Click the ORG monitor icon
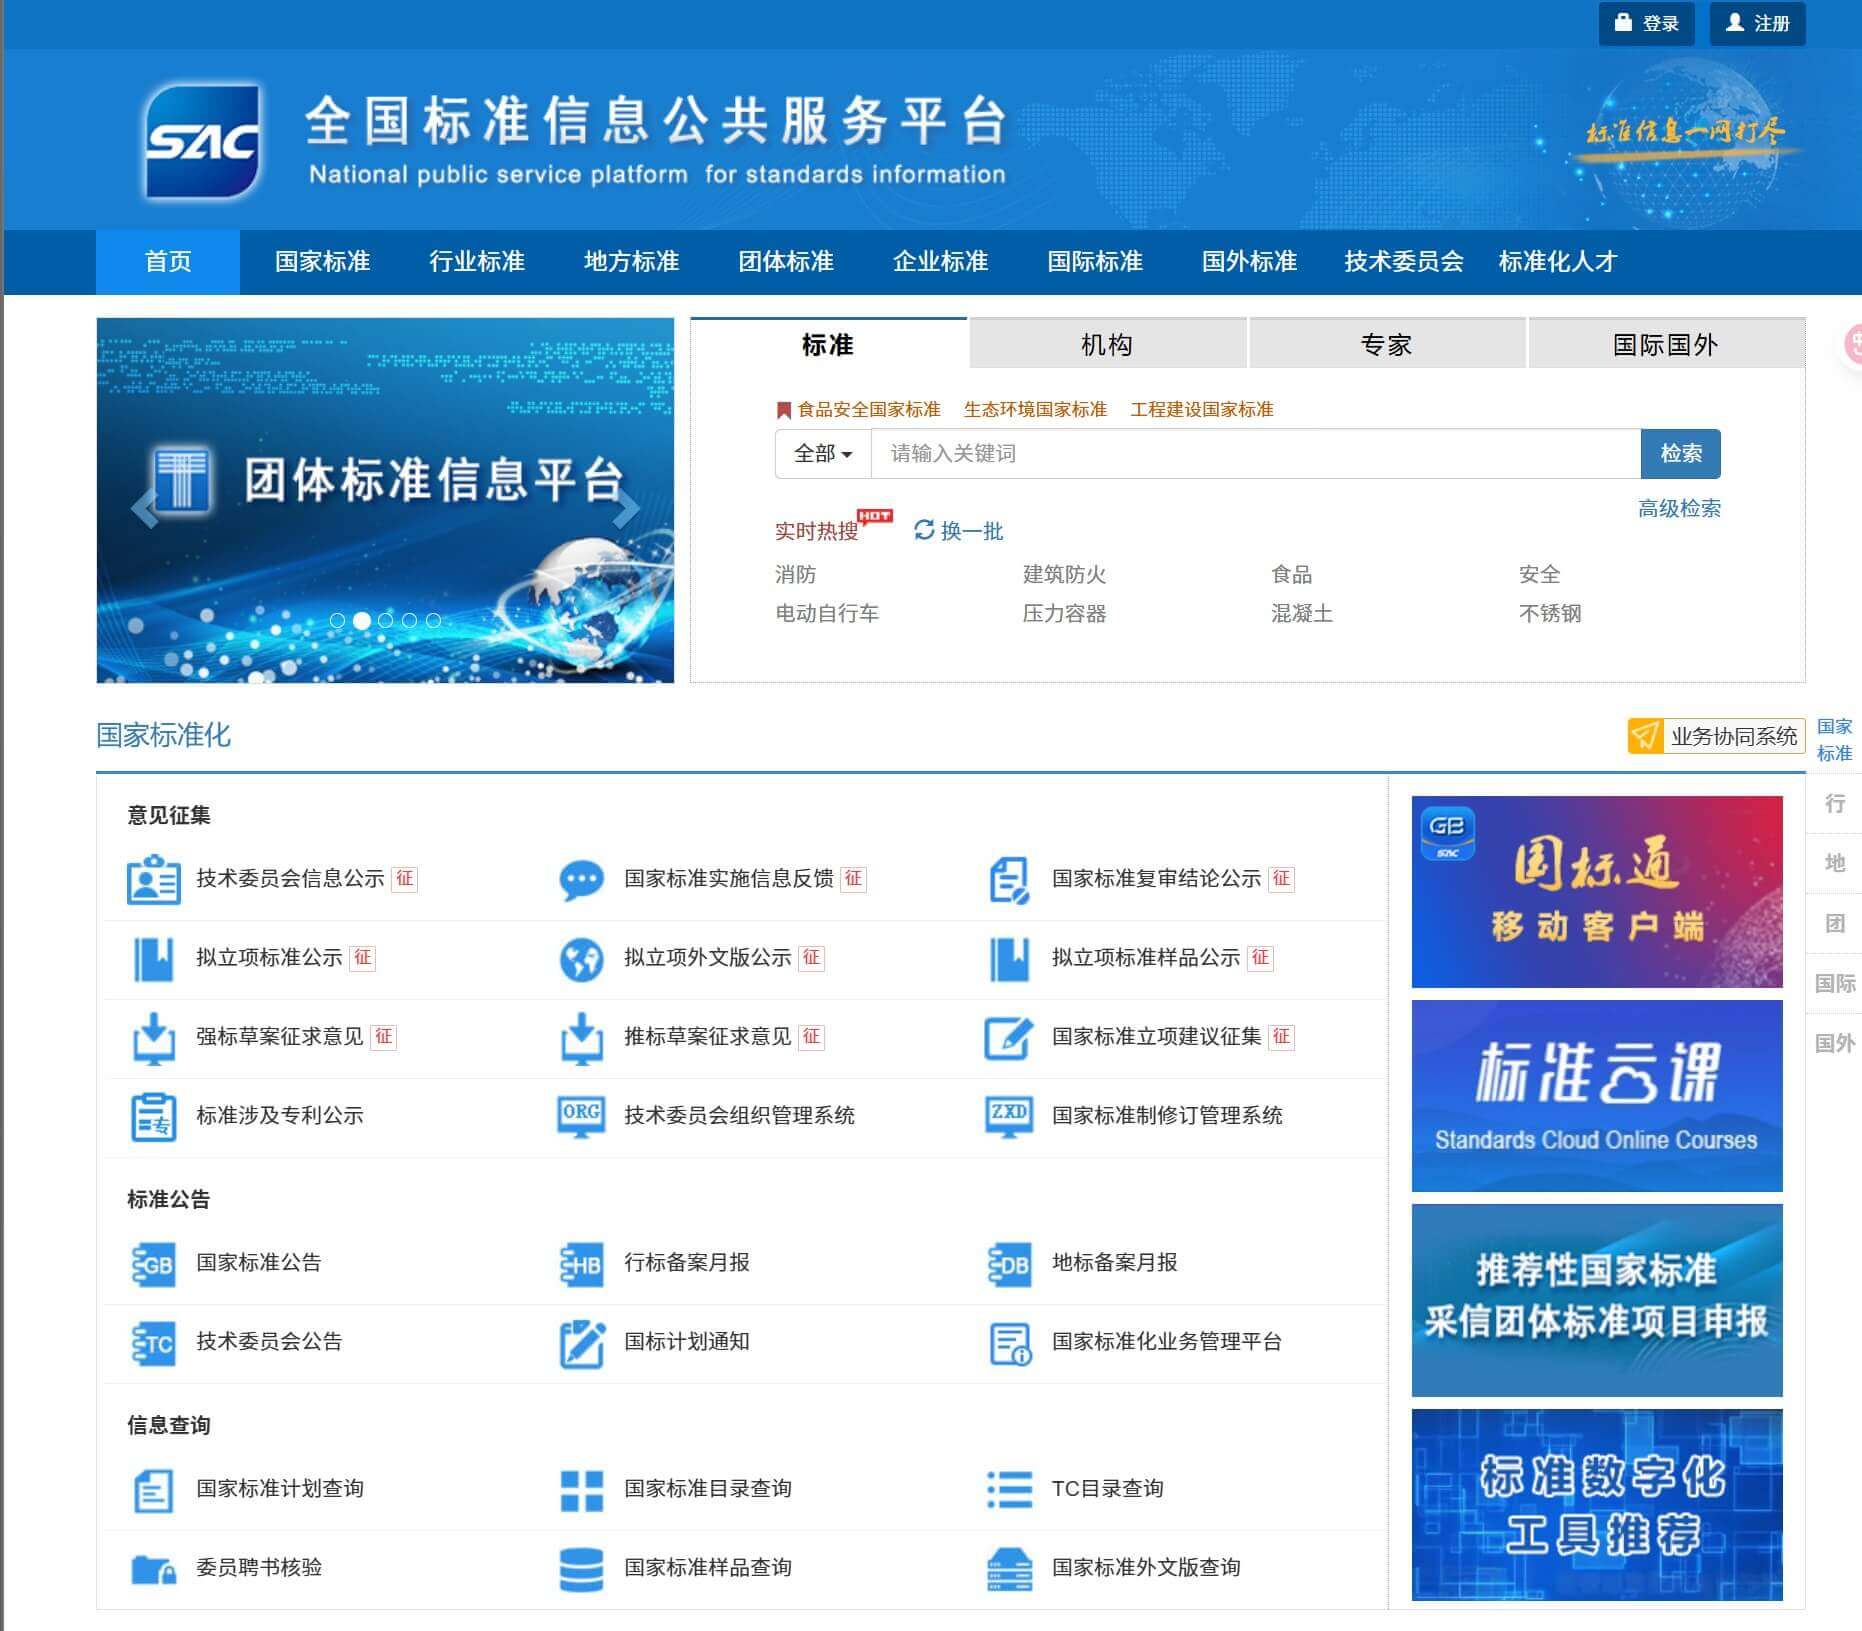Image resolution: width=1862 pixels, height=1631 pixels. 581,1116
